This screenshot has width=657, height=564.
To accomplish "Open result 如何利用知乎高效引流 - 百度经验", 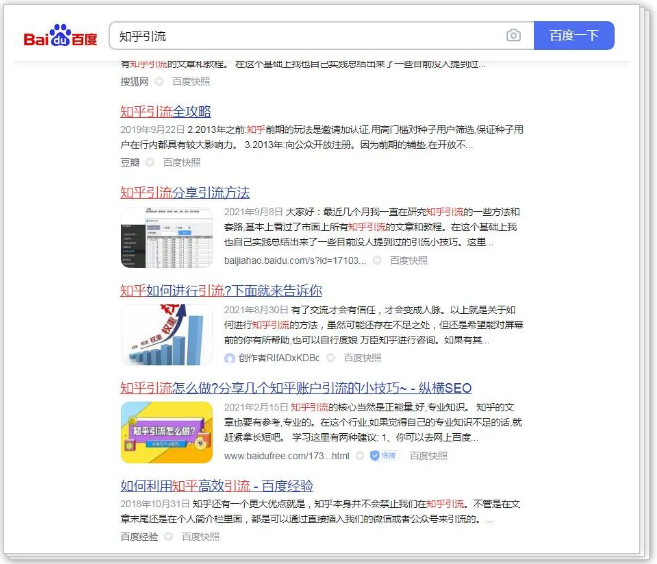I will 217,486.
